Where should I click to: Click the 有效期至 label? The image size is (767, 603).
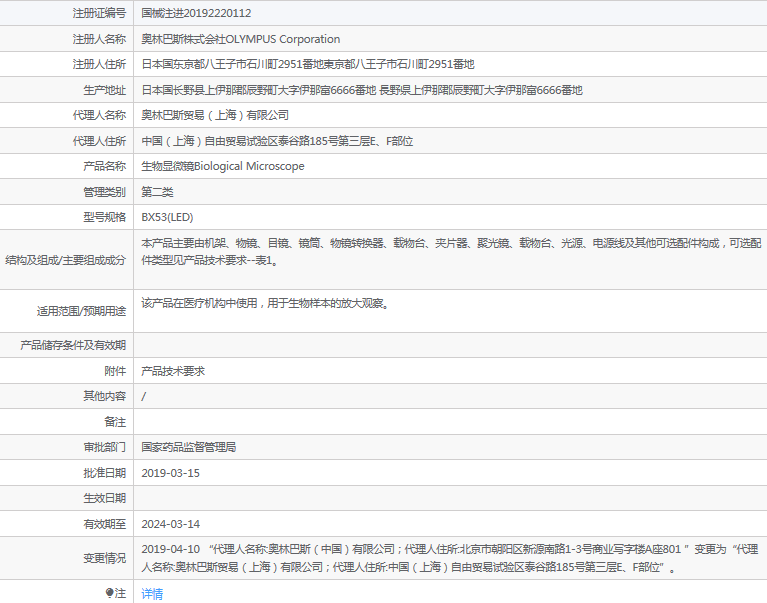[x=105, y=524]
